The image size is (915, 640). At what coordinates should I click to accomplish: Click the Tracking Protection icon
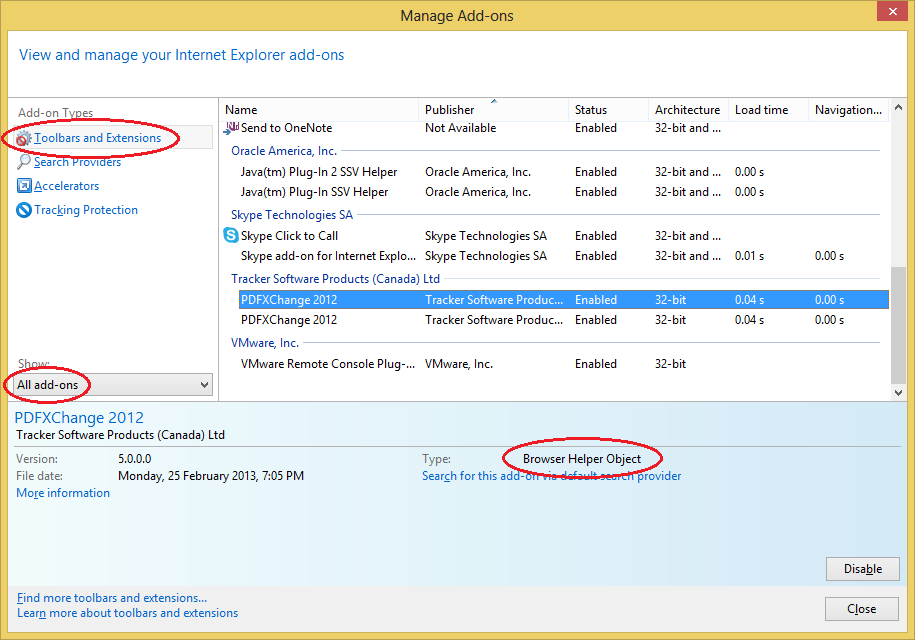click(24, 209)
